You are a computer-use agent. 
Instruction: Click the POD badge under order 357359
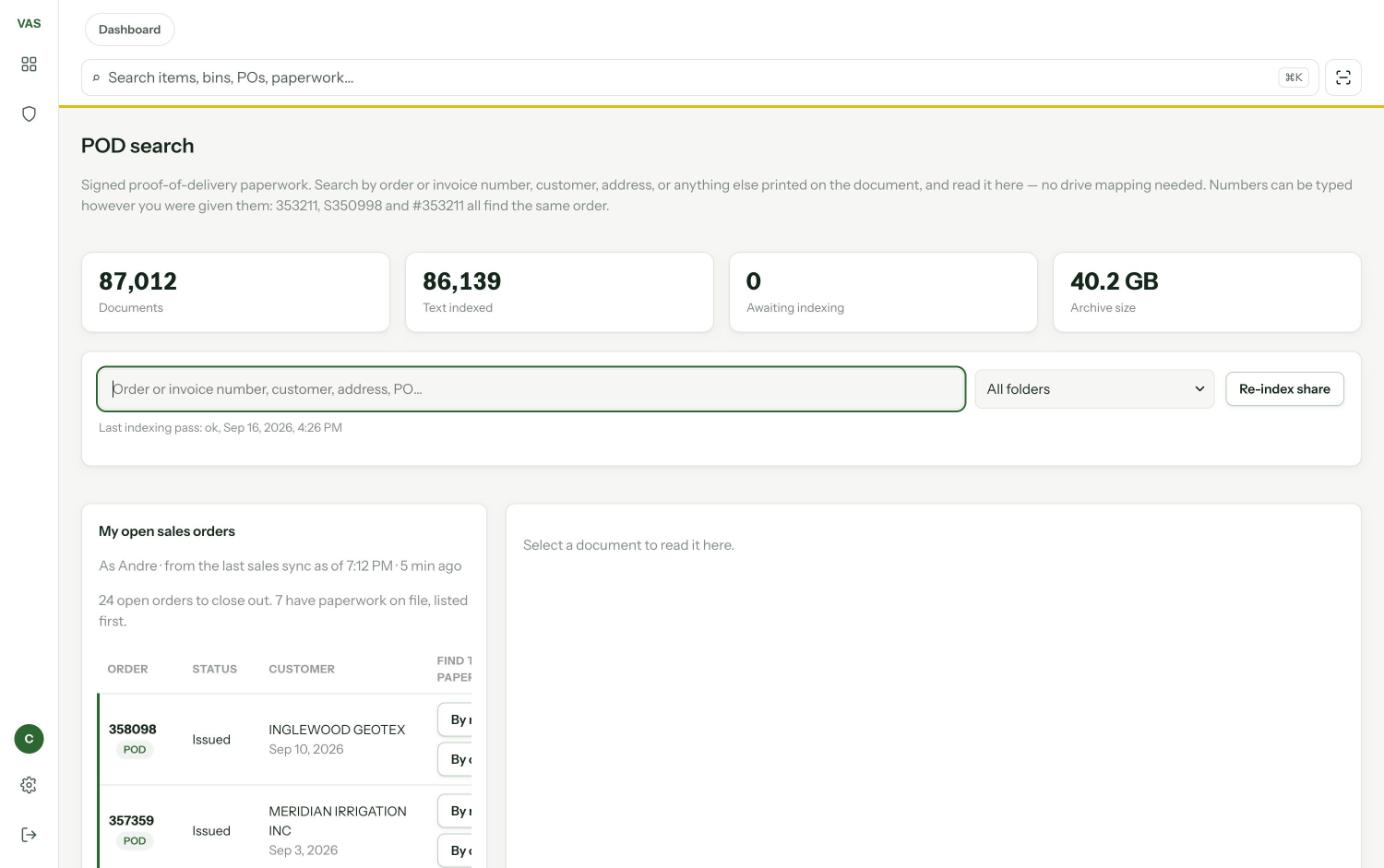tap(135, 841)
